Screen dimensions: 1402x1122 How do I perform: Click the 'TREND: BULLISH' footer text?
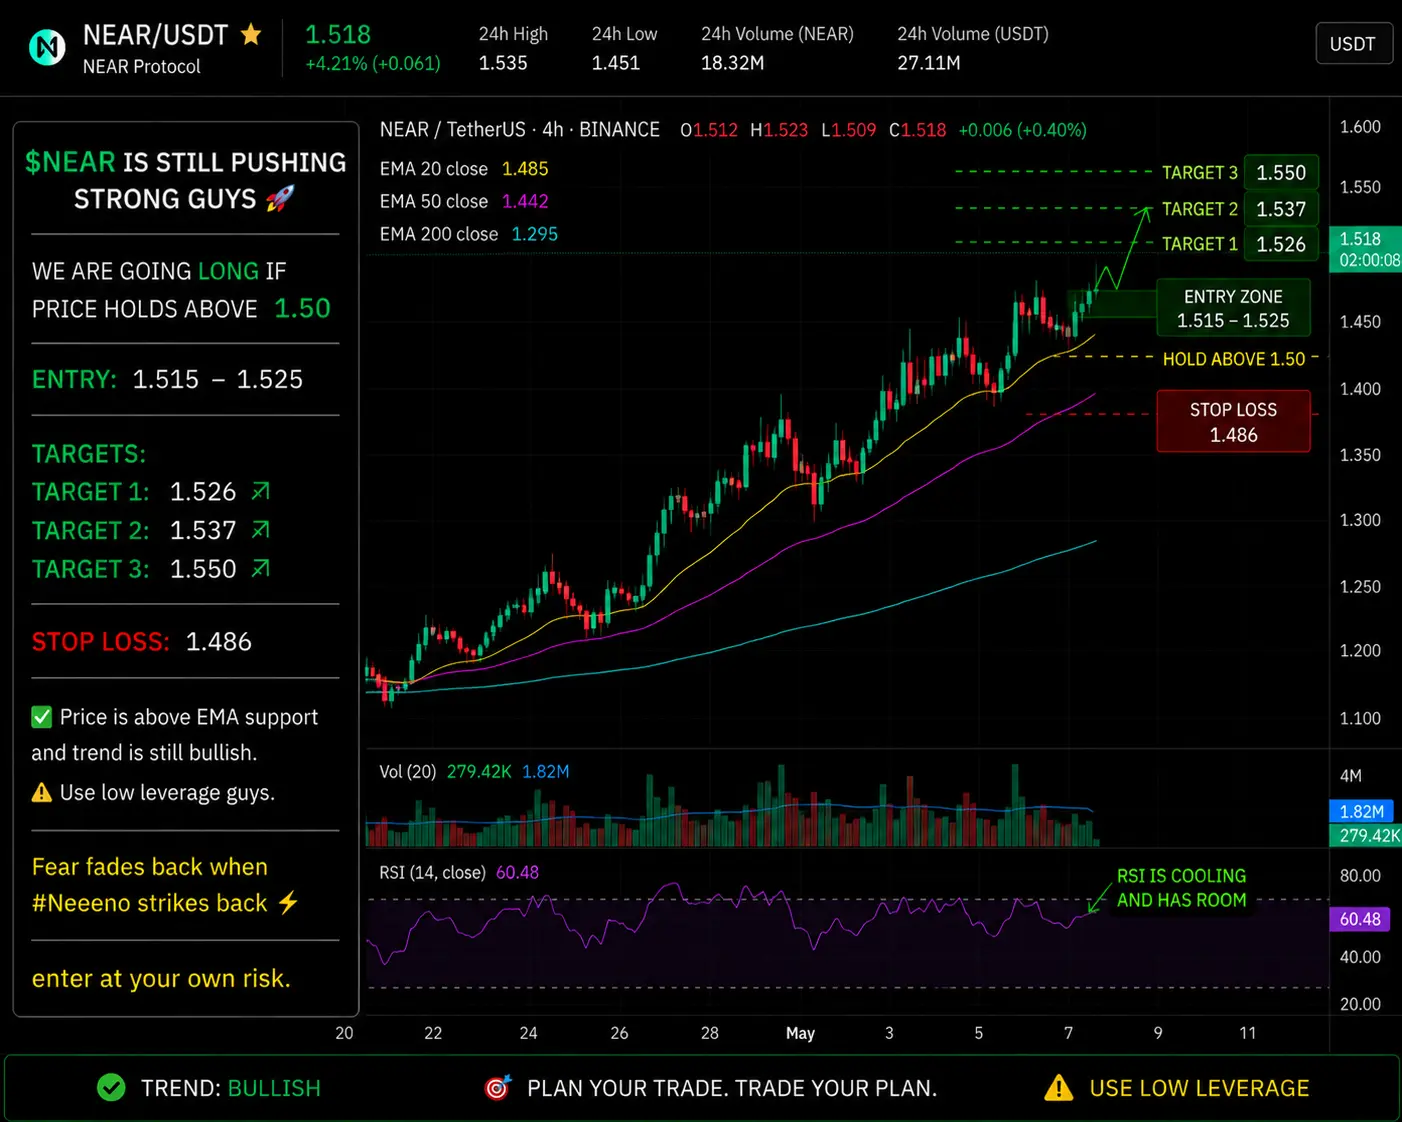tap(231, 1088)
